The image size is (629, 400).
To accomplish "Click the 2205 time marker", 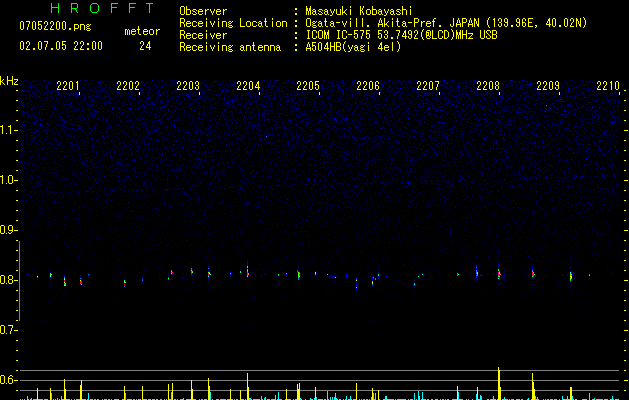I will coord(308,85).
